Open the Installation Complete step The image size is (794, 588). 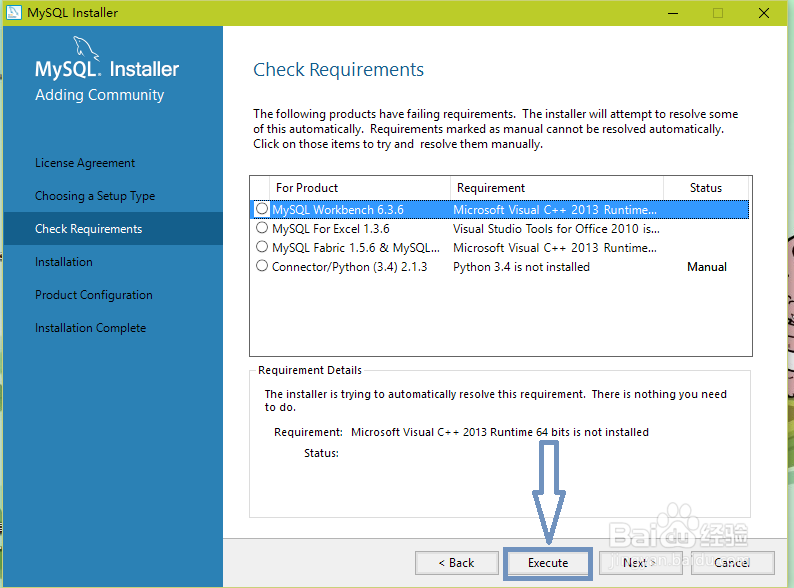pos(90,328)
